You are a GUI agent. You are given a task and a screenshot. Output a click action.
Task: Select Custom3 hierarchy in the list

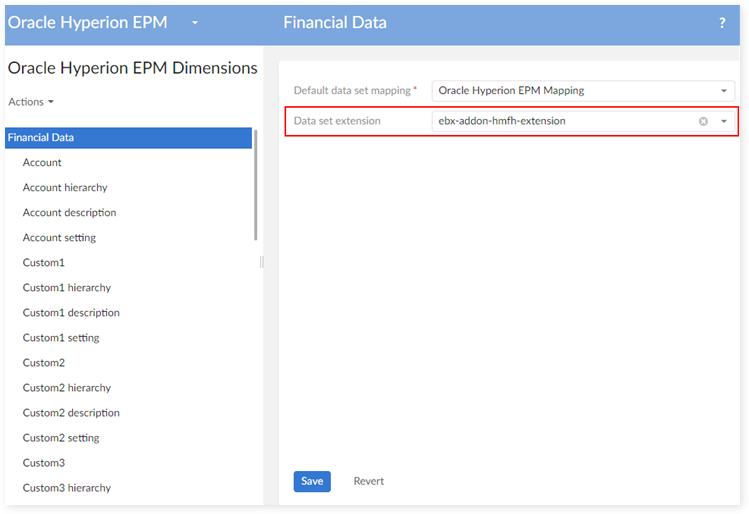point(66,488)
